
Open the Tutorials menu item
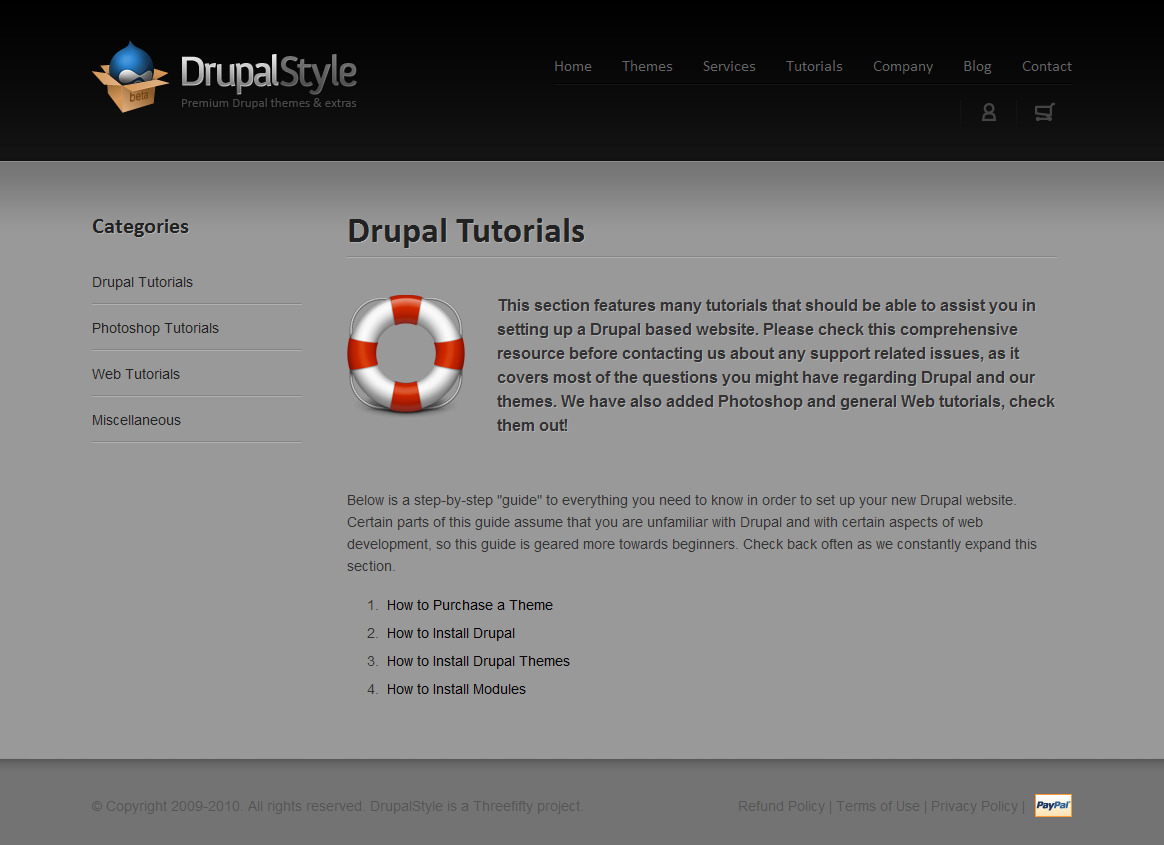[x=814, y=66]
